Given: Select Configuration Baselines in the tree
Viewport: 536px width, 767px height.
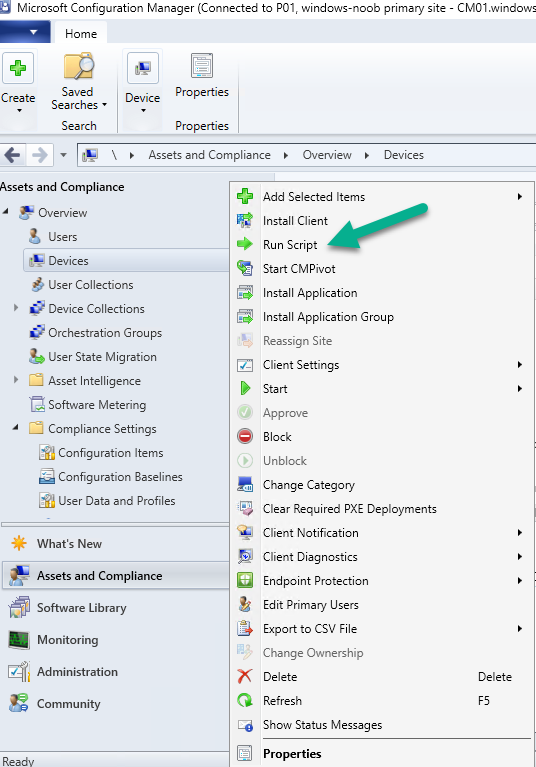Looking at the screenshot, I should pyautogui.click(x=120, y=476).
